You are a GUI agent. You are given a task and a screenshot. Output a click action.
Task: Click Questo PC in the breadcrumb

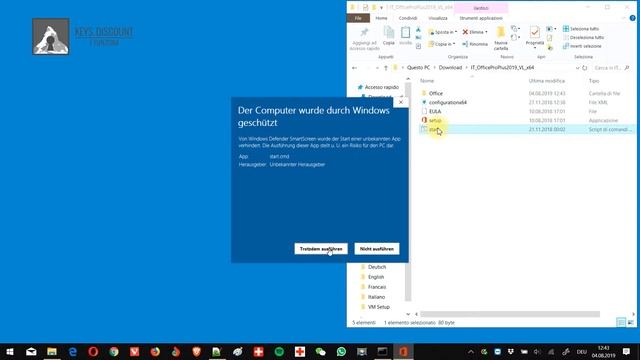(x=418, y=68)
